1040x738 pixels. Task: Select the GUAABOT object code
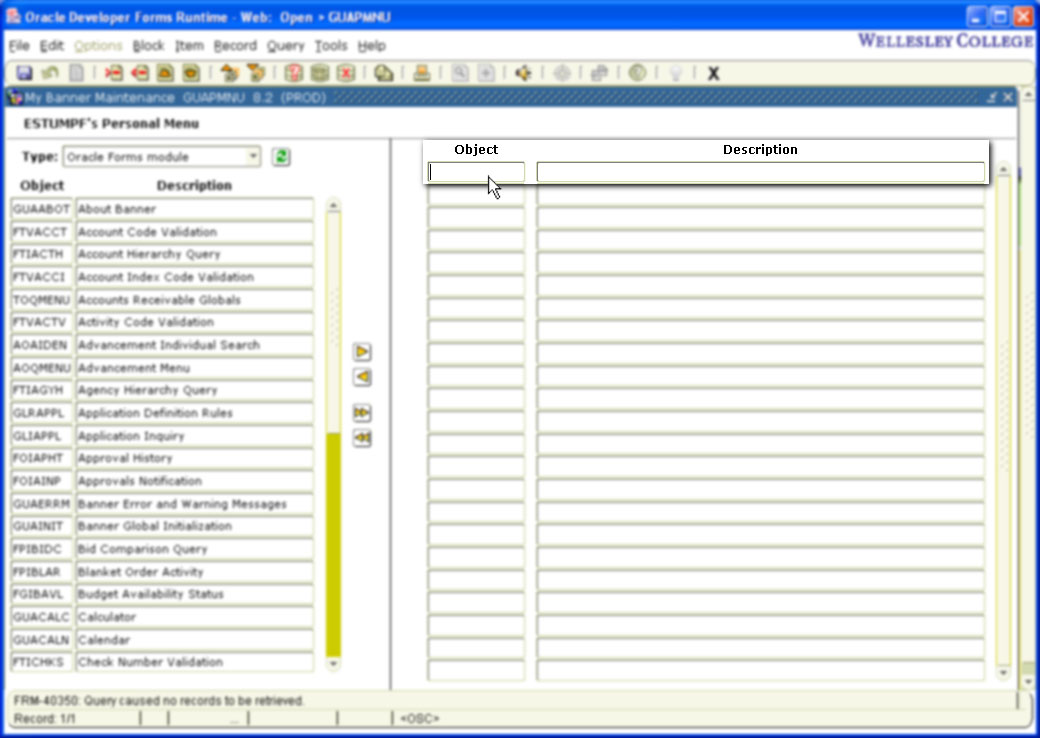(x=41, y=209)
